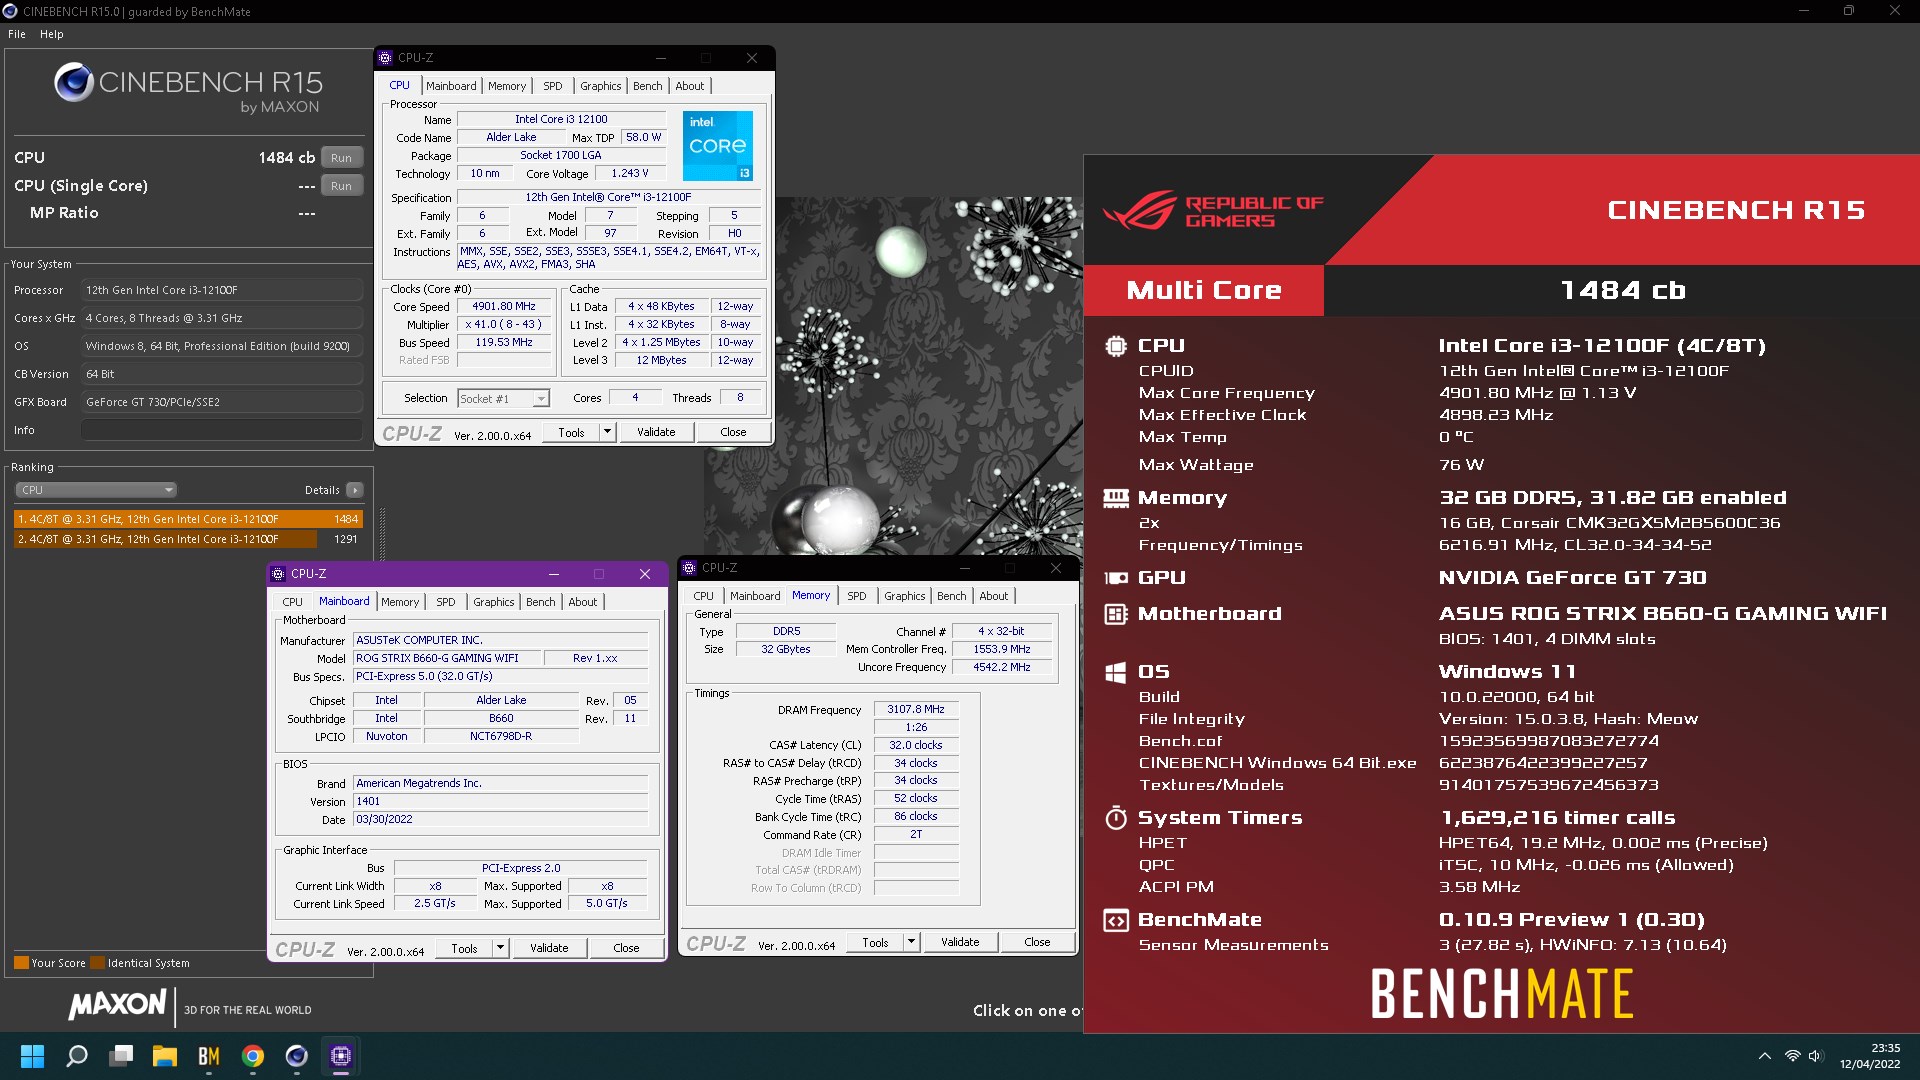Click the GPU icon in BenchMate panel

pyautogui.click(x=1116, y=578)
